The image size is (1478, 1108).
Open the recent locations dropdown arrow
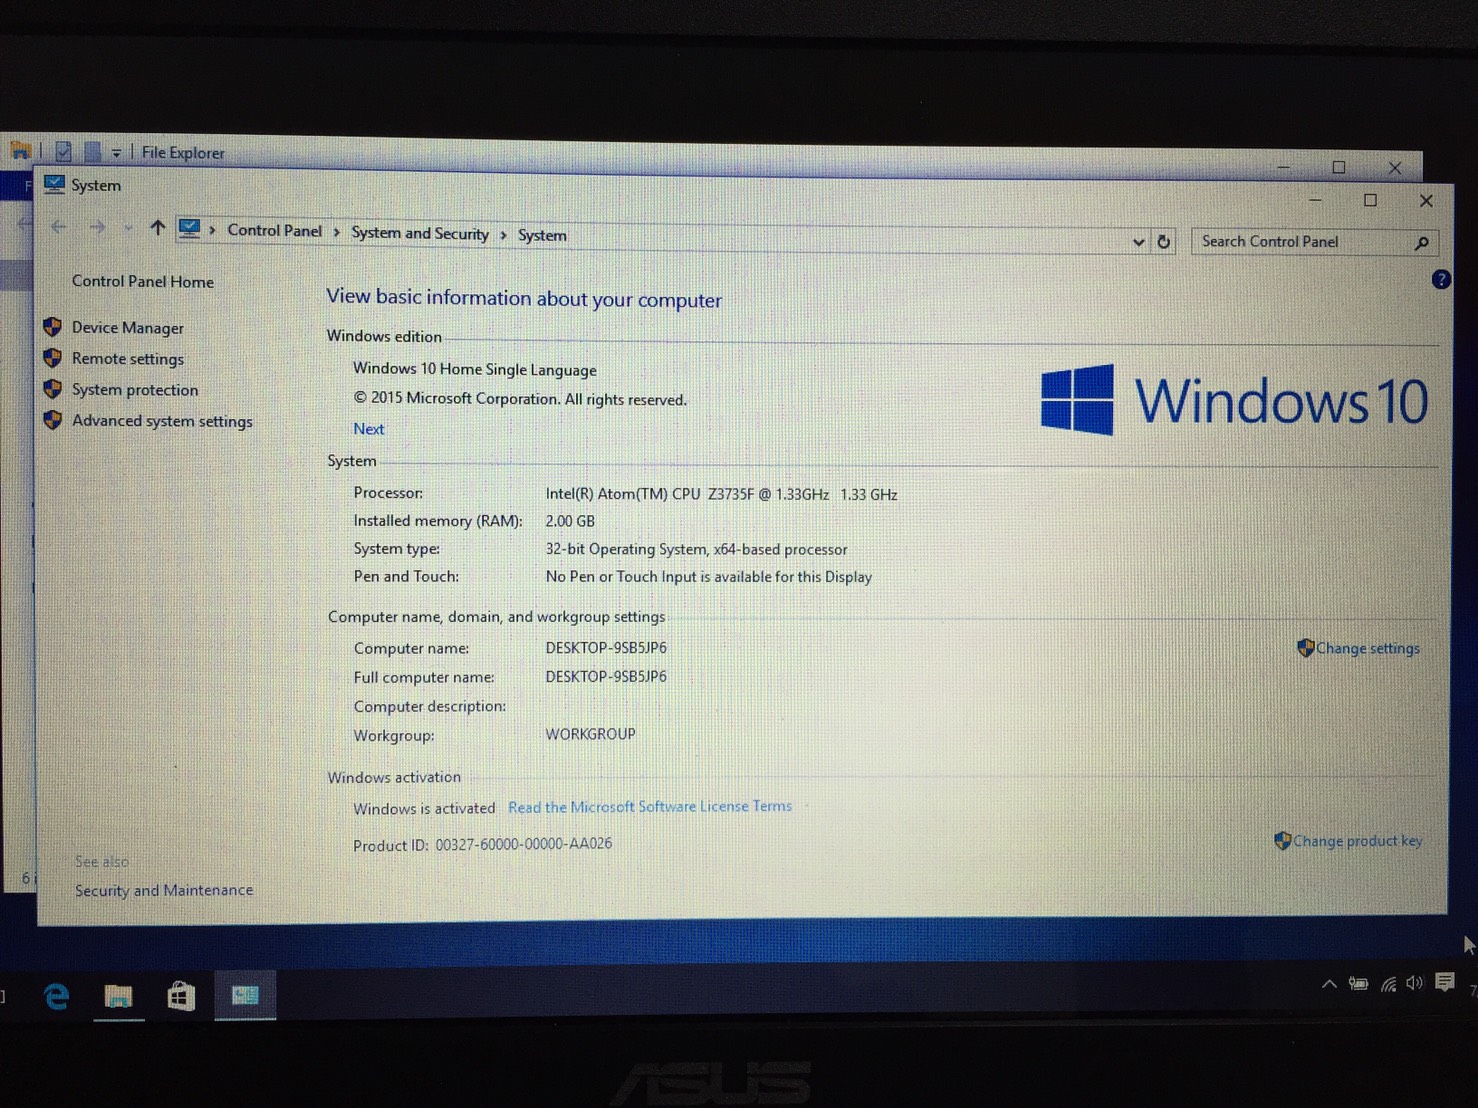pyautogui.click(x=128, y=228)
